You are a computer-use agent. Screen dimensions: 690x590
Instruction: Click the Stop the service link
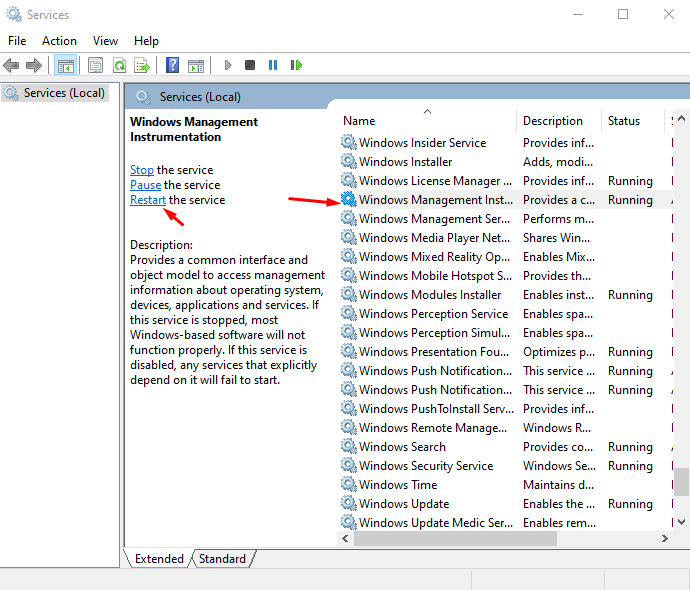click(142, 170)
